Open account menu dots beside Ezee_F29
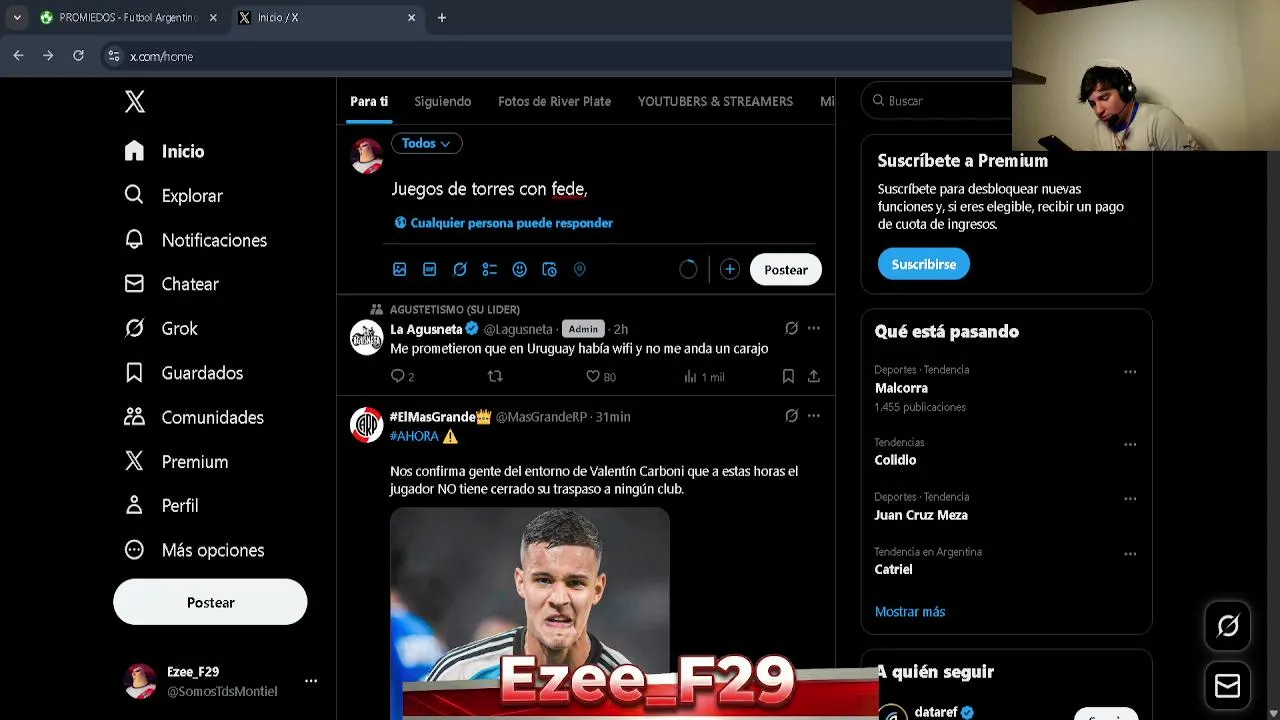Screen dimensions: 1280x720 (x=311, y=681)
